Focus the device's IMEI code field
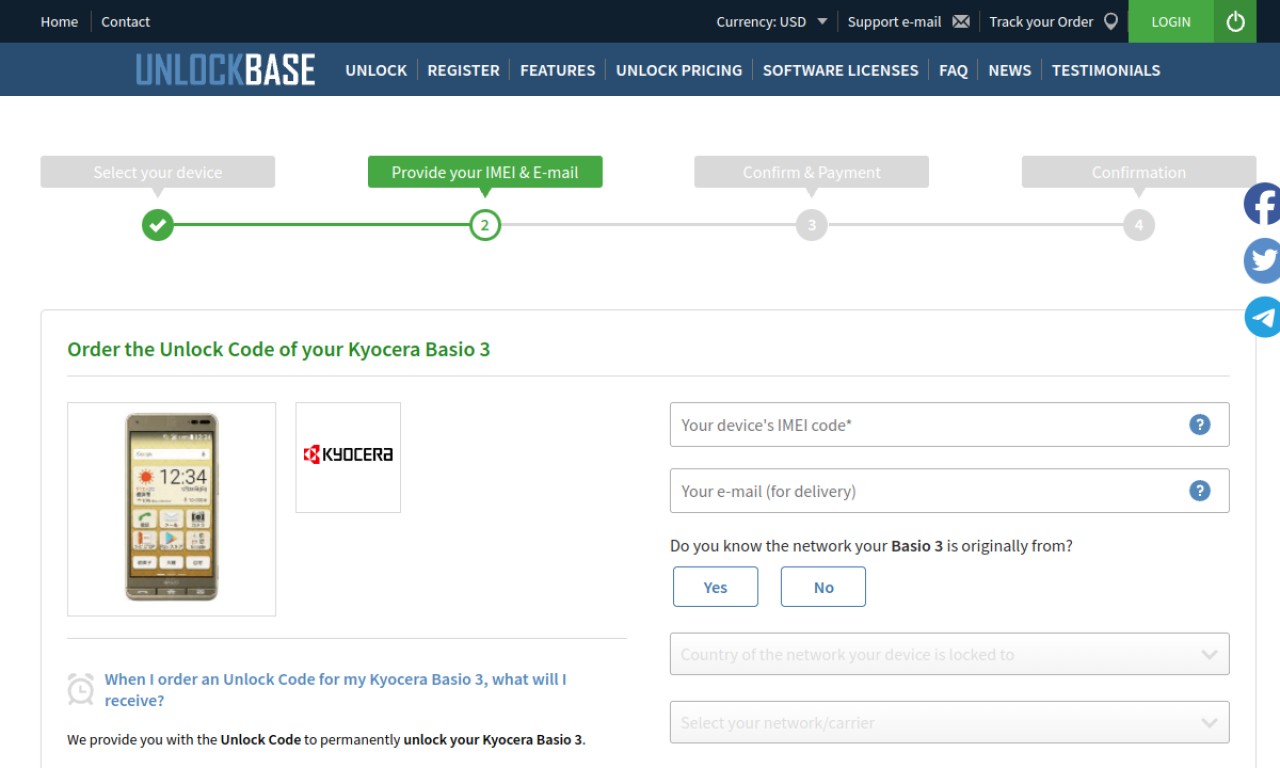Viewport: 1280px width, 768px height. point(949,425)
